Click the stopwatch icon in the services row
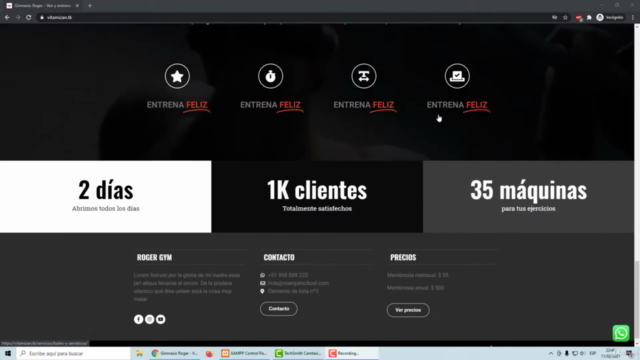Image resolution: width=640 pixels, height=360 pixels. point(270,76)
